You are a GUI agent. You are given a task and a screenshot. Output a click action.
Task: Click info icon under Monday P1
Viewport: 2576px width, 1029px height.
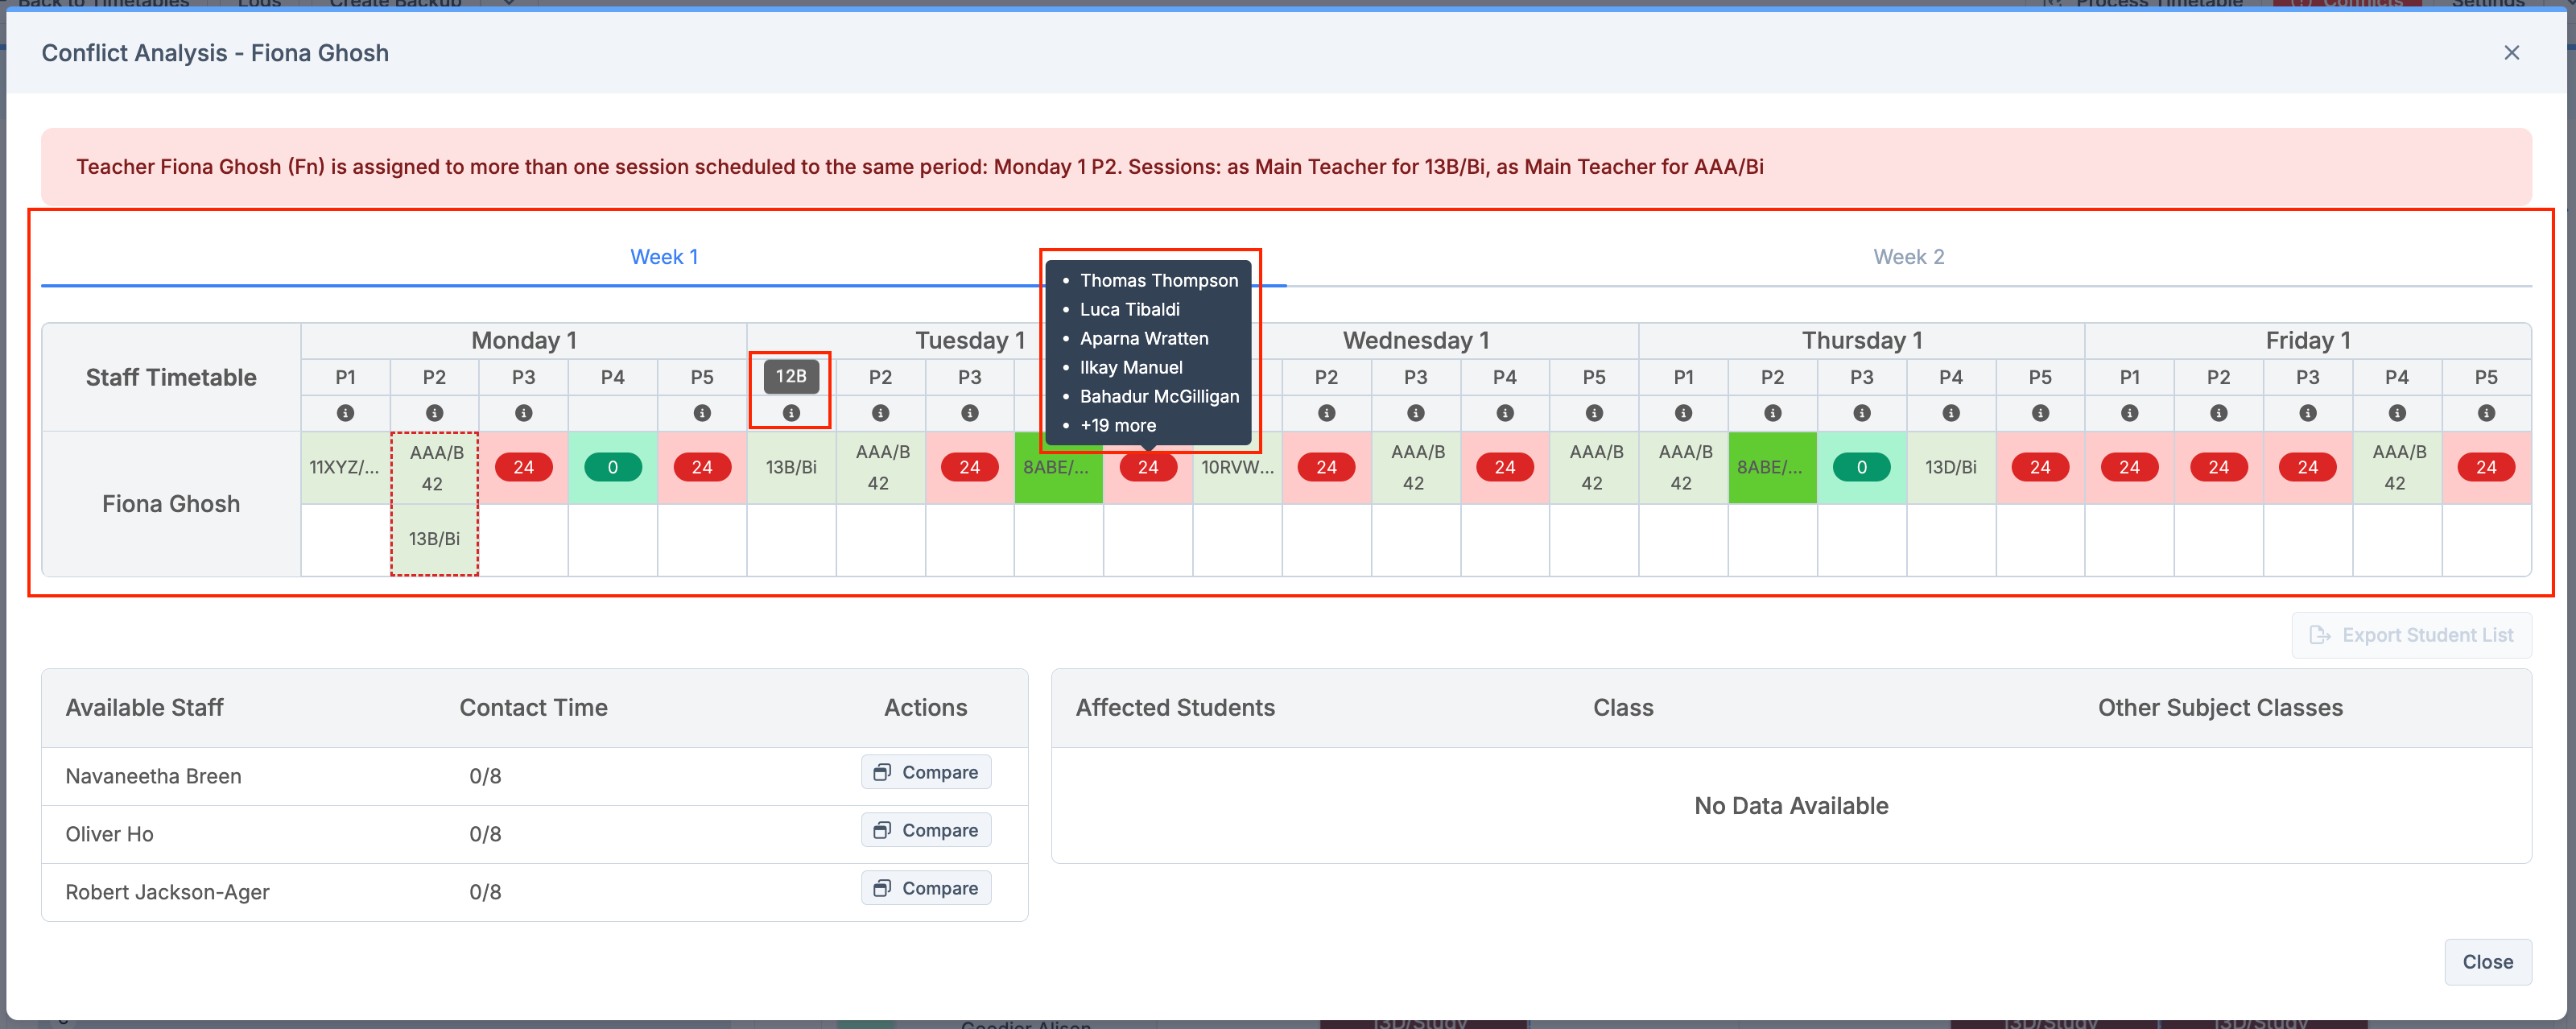[x=345, y=413]
